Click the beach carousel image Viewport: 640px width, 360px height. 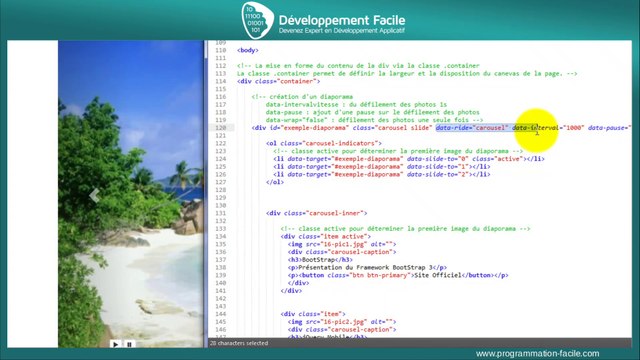coord(131,194)
